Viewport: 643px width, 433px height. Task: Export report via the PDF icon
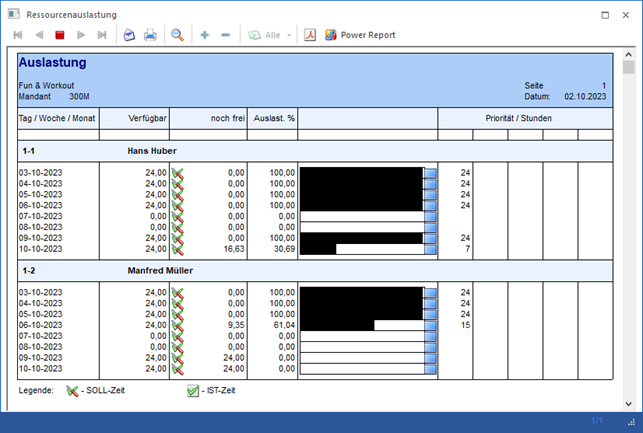(310, 35)
